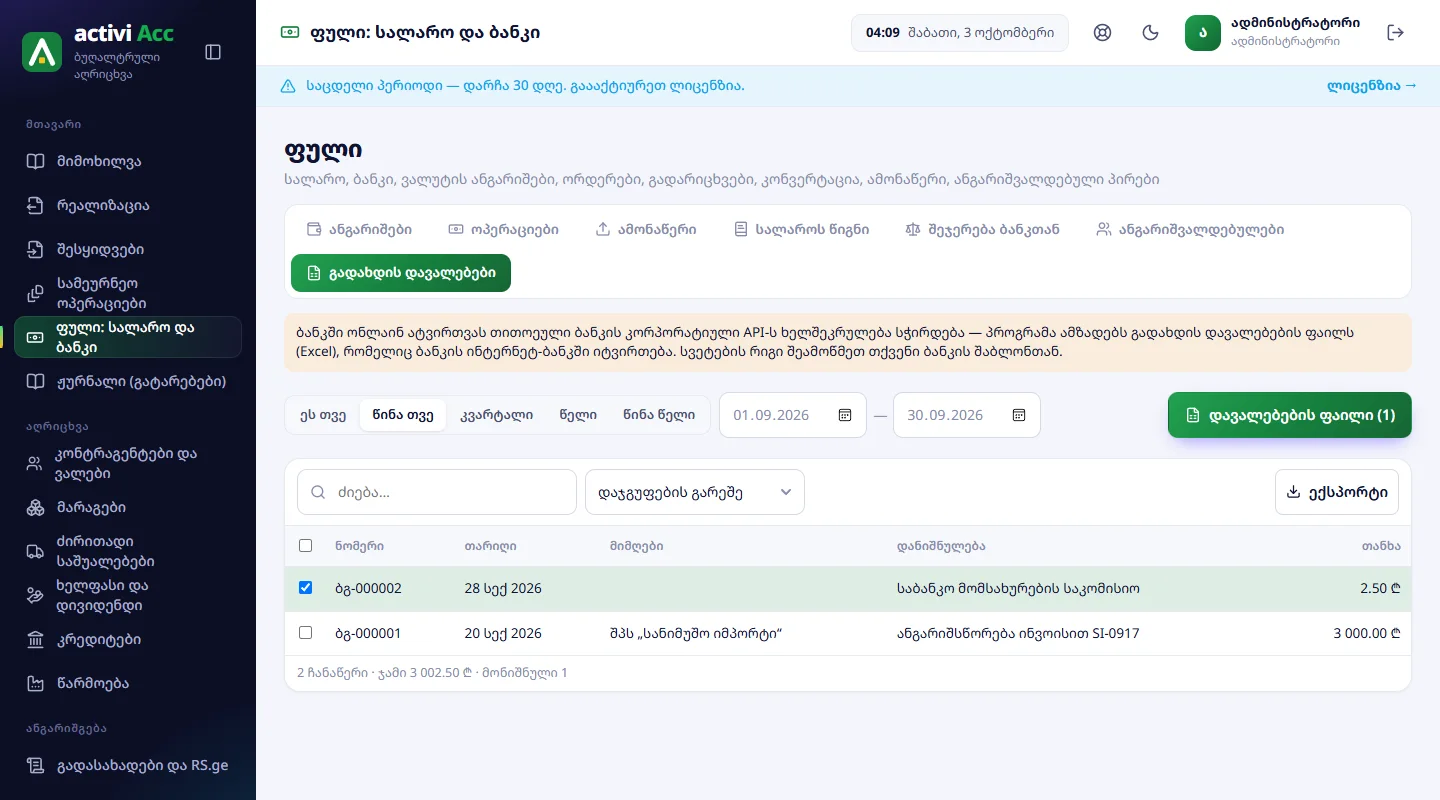Select ეს თვე period filter
Screen dimensions: 1440x800
323,415
